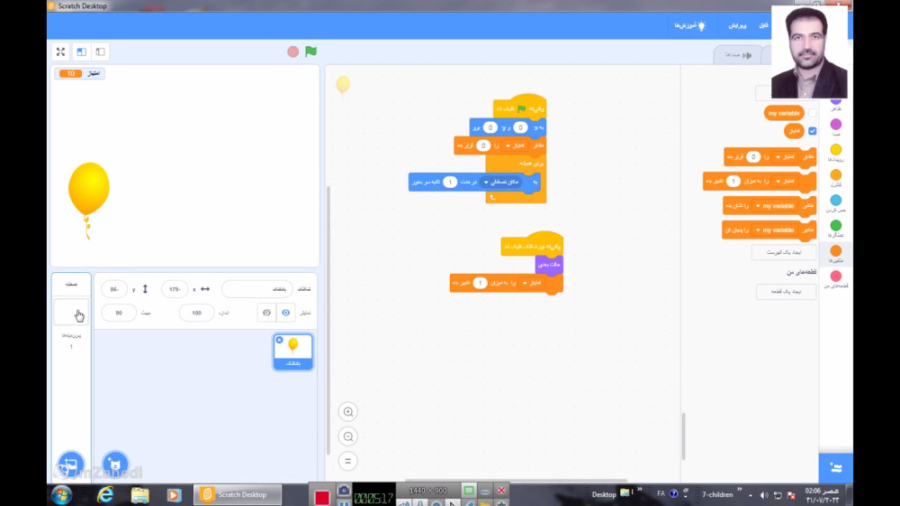This screenshot has width=900, height=506.
Task: Open variable dropdown on palette change-by-1 block
Action: tap(784, 181)
